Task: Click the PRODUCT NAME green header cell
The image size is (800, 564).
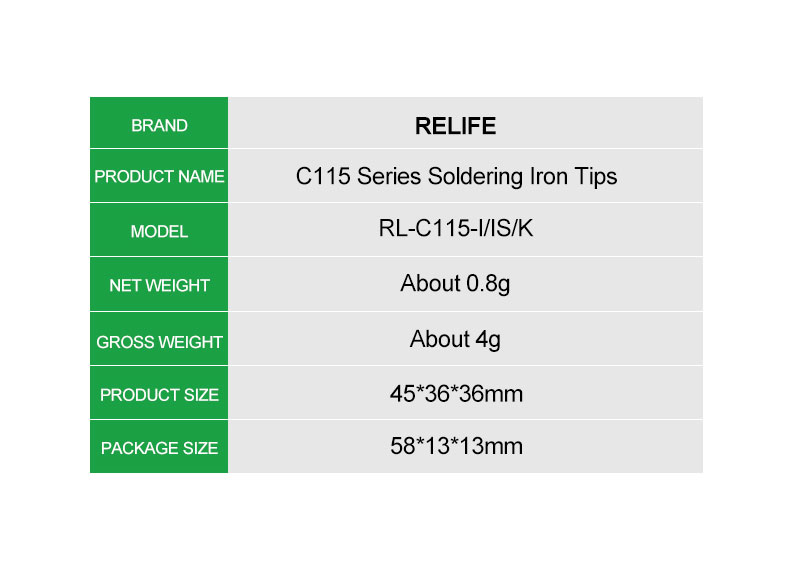Action: point(159,176)
